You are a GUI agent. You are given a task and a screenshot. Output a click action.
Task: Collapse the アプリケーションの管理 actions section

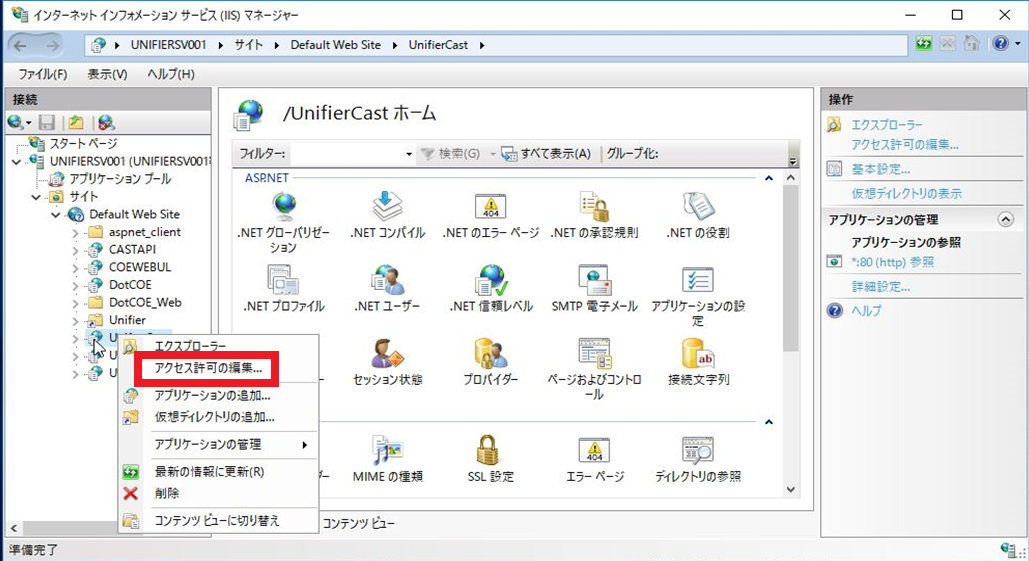pyautogui.click(x=1005, y=219)
